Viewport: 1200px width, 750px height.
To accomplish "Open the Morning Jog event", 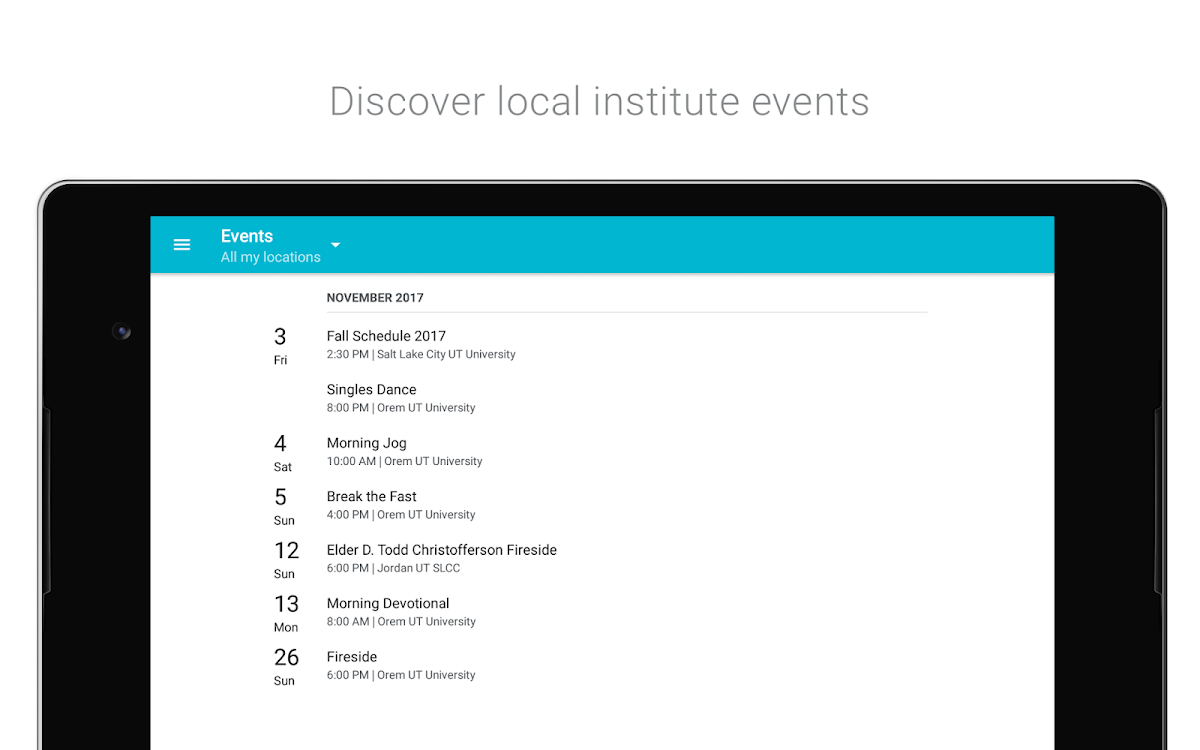I will [366, 443].
